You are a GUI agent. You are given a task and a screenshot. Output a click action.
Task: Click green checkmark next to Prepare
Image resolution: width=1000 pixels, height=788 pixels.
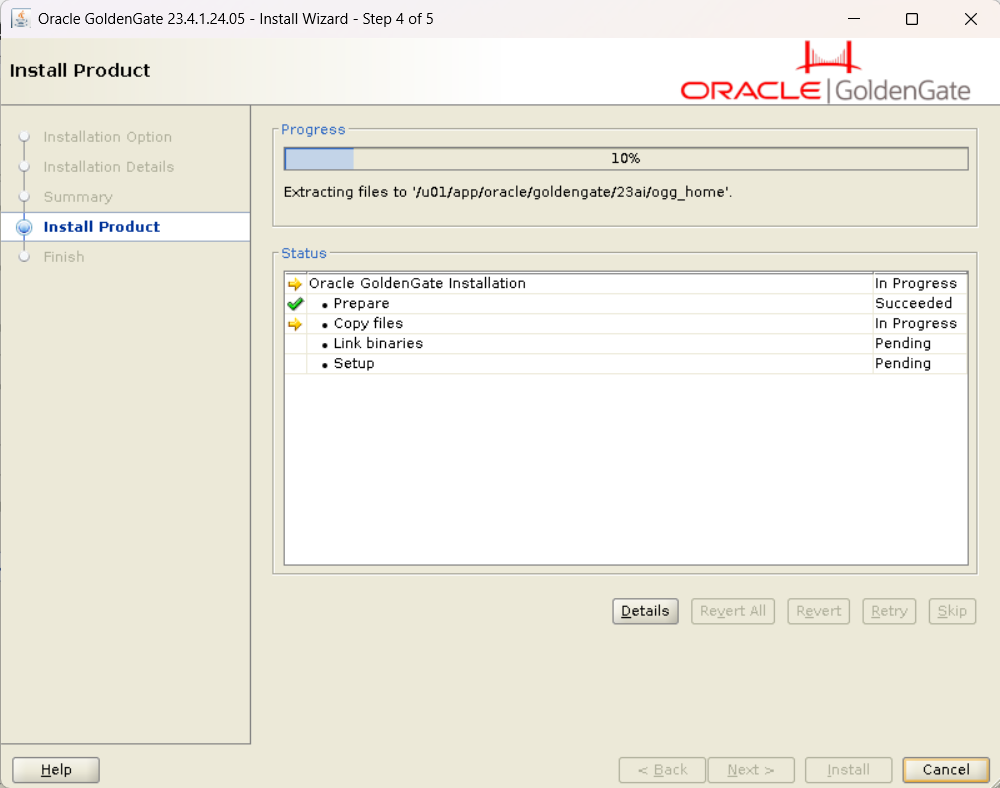point(294,304)
